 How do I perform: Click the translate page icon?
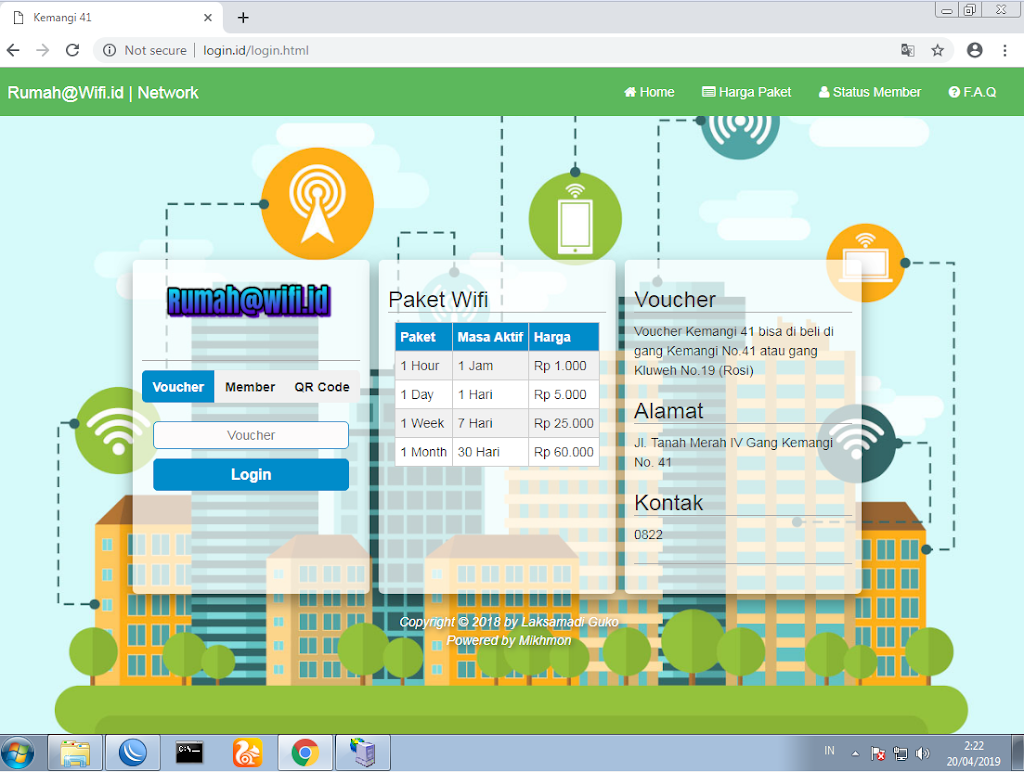(908, 50)
